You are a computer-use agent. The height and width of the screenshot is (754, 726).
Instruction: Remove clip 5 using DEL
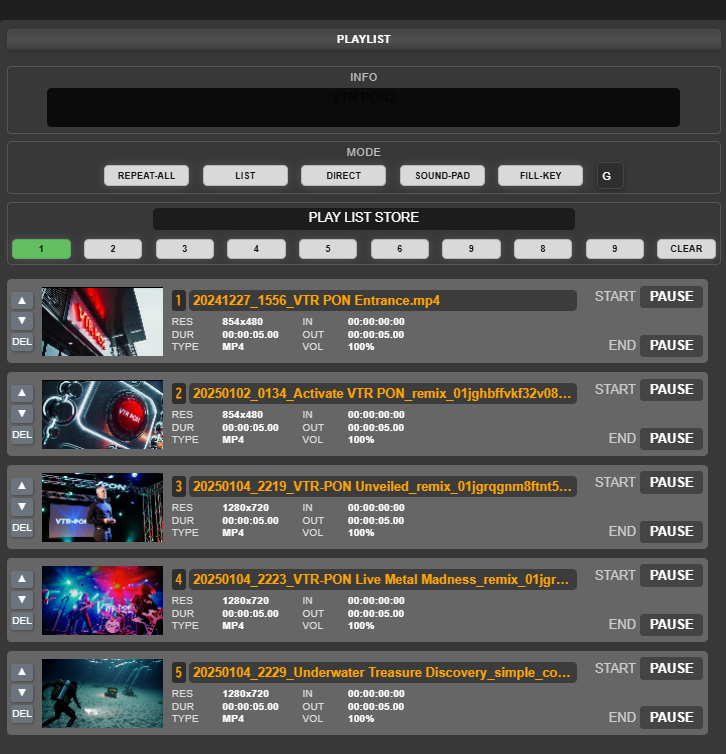point(22,713)
